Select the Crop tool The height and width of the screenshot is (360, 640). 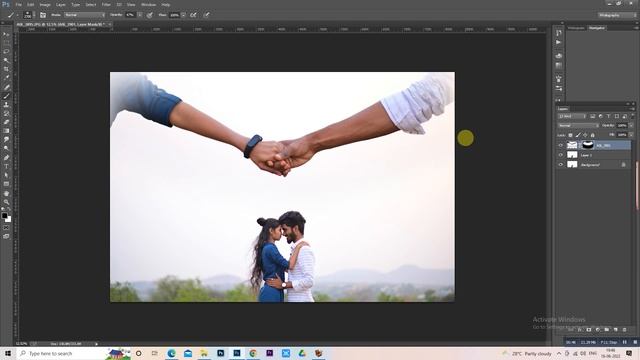tap(6, 69)
